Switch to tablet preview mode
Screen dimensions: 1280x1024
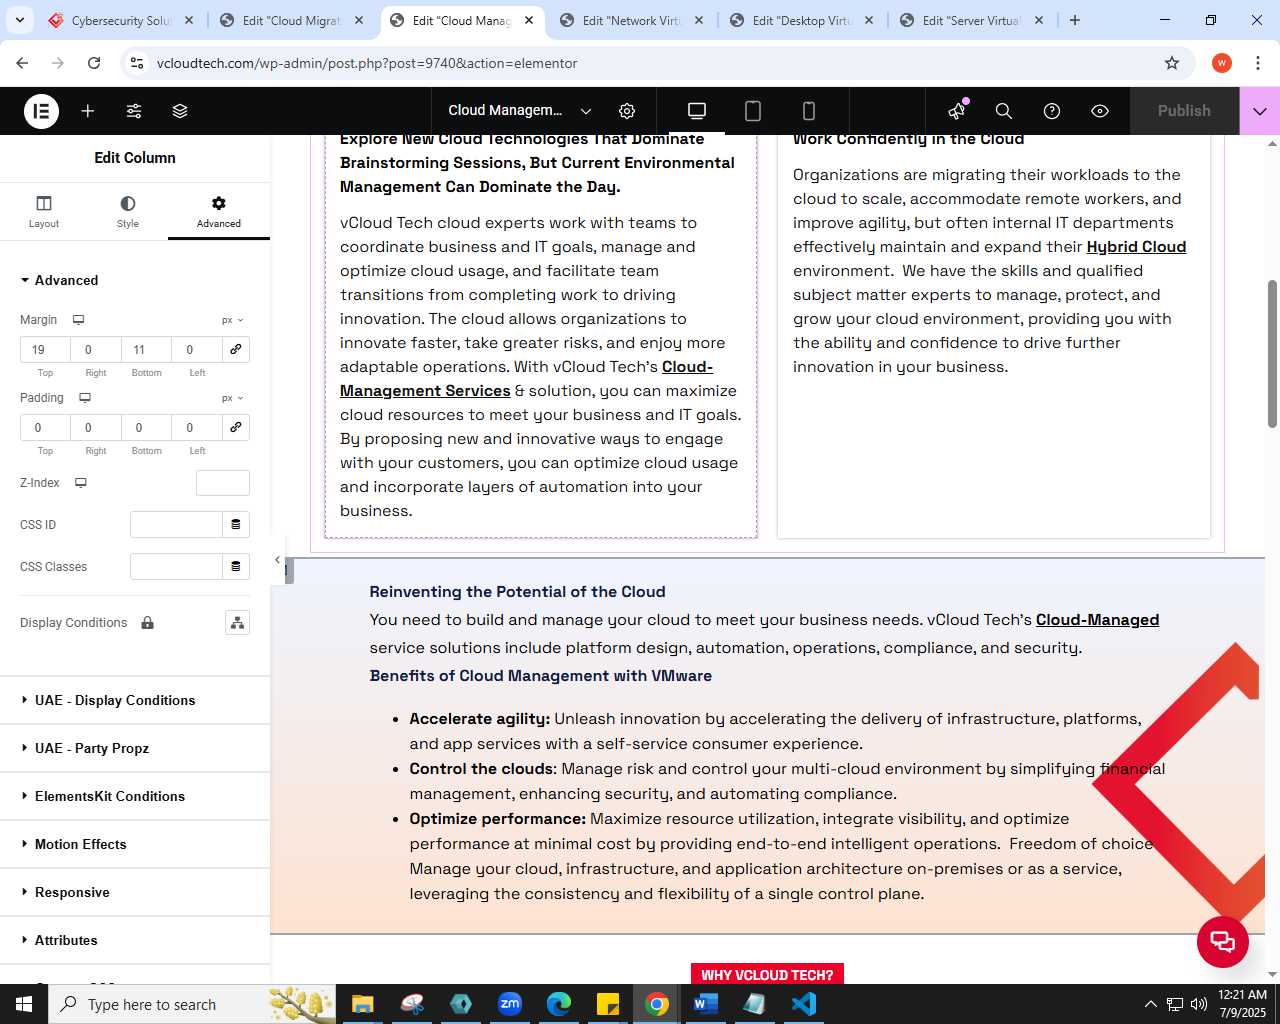tap(753, 111)
